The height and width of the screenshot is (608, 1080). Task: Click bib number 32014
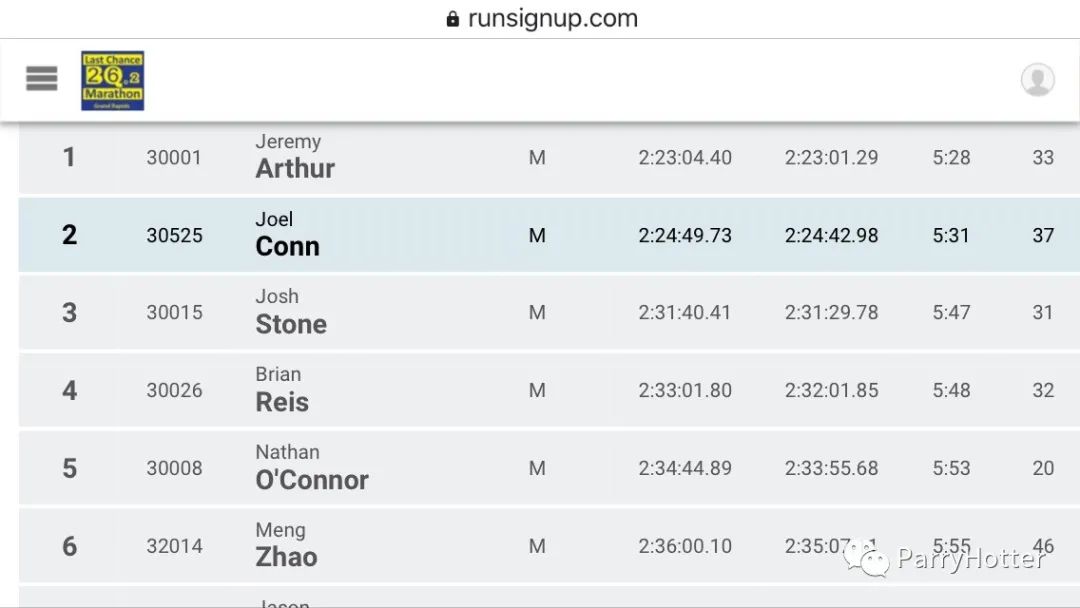(x=174, y=546)
